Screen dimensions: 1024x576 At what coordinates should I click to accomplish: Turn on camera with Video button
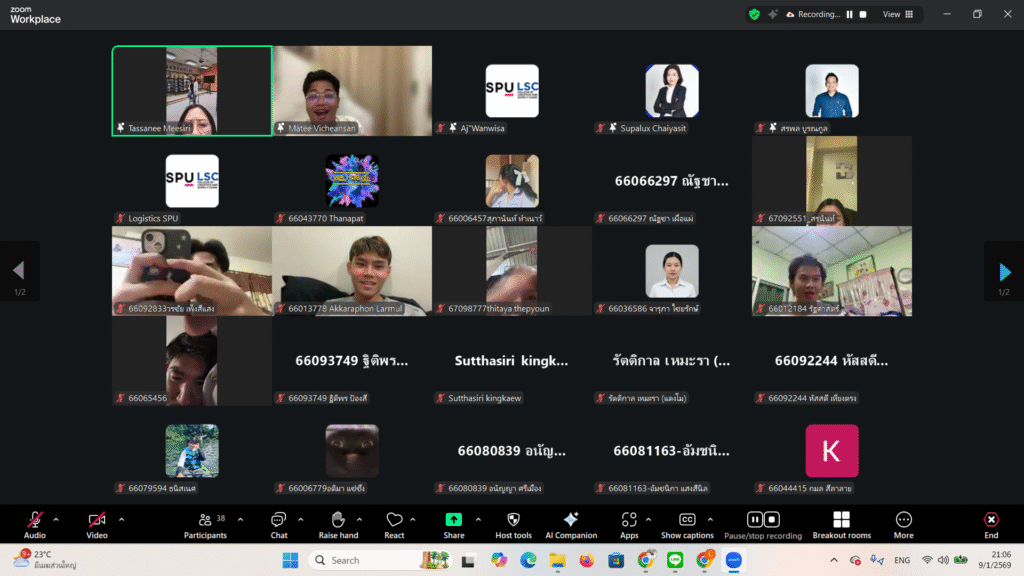tap(97, 524)
